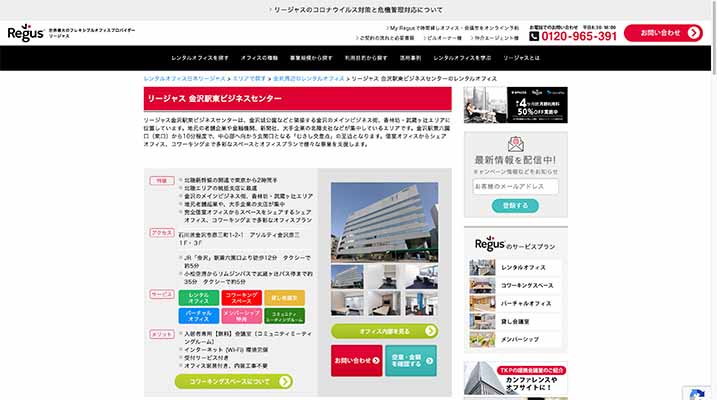The image size is (717, 400).
Task: Open the ご契約の流れ header link
Action: 385,38
